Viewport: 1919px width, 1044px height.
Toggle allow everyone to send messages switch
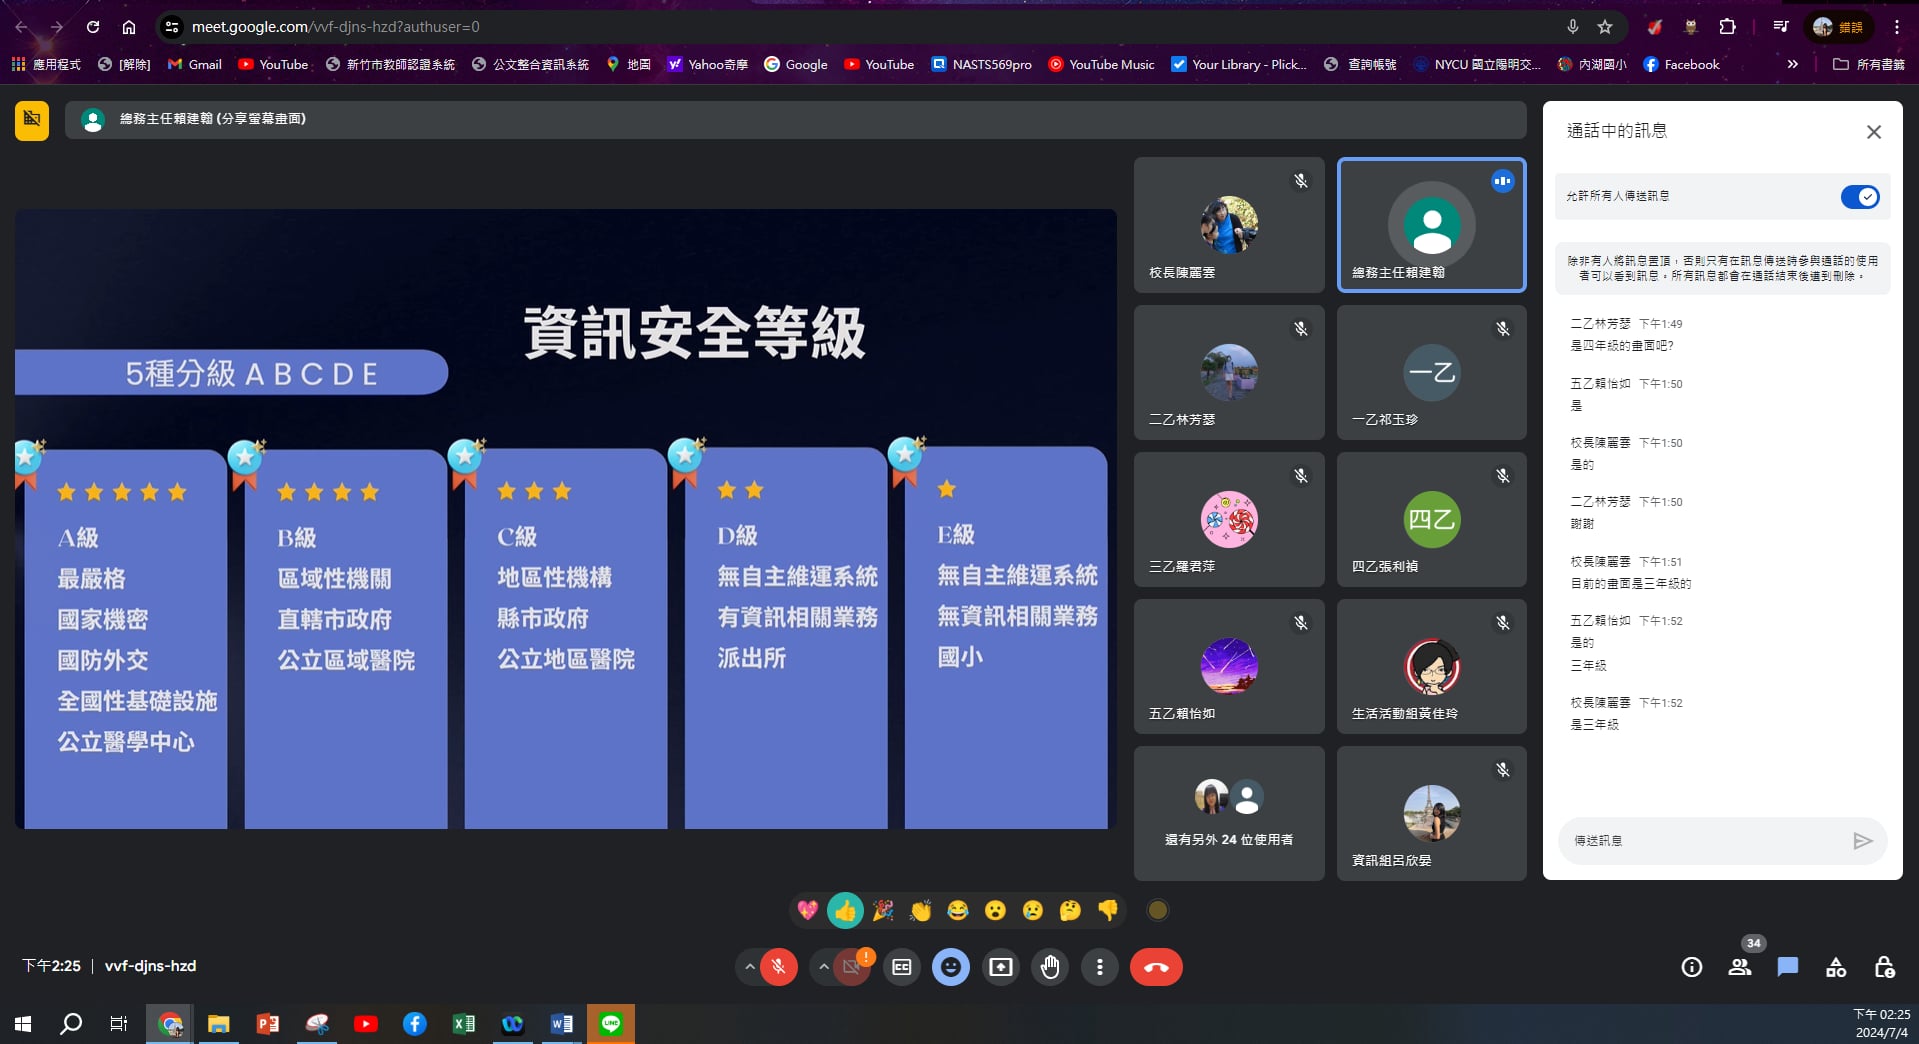pyautogui.click(x=1859, y=197)
